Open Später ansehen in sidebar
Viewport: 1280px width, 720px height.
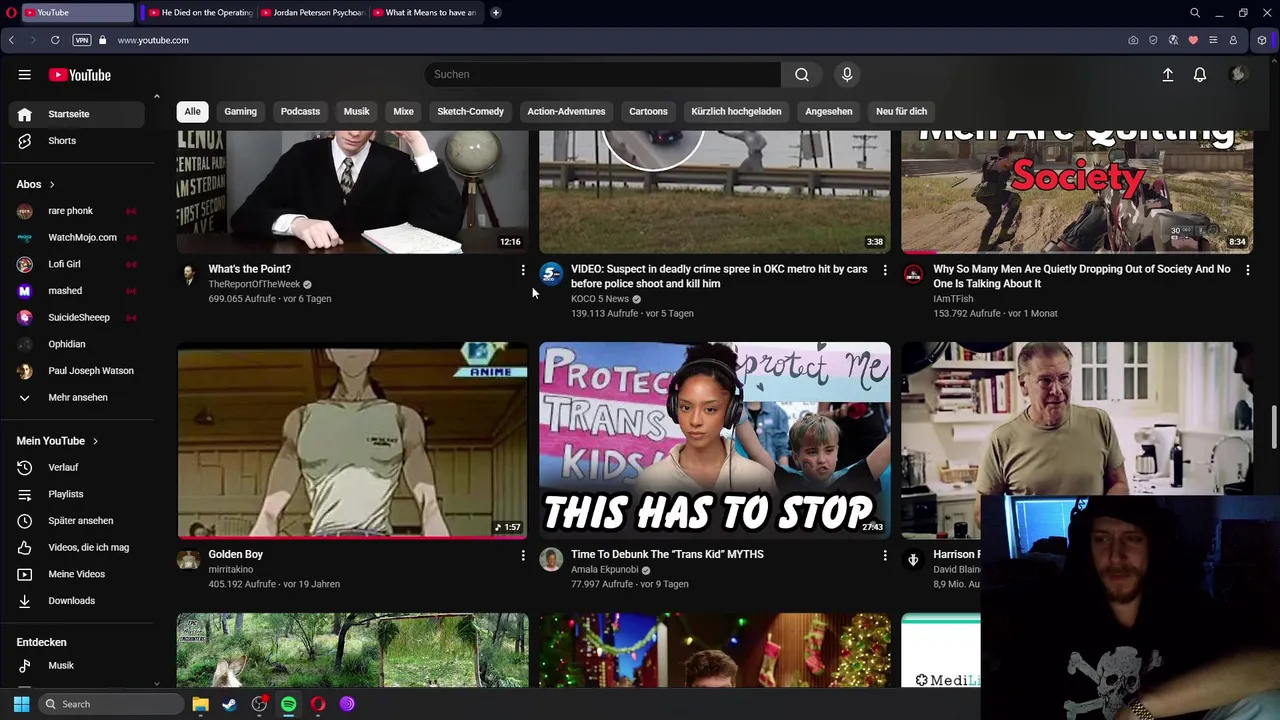coord(78,521)
